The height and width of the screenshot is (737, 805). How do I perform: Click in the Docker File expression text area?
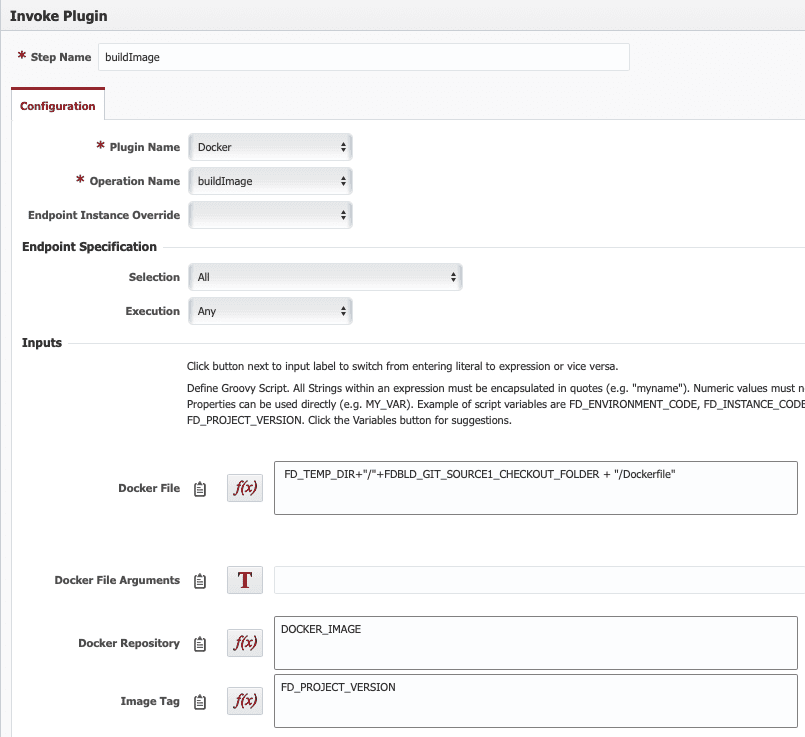[x=535, y=488]
